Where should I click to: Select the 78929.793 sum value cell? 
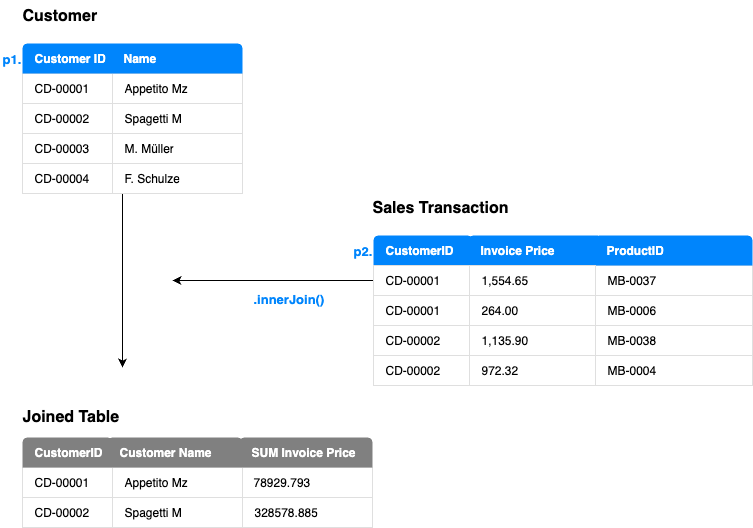(x=281, y=483)
